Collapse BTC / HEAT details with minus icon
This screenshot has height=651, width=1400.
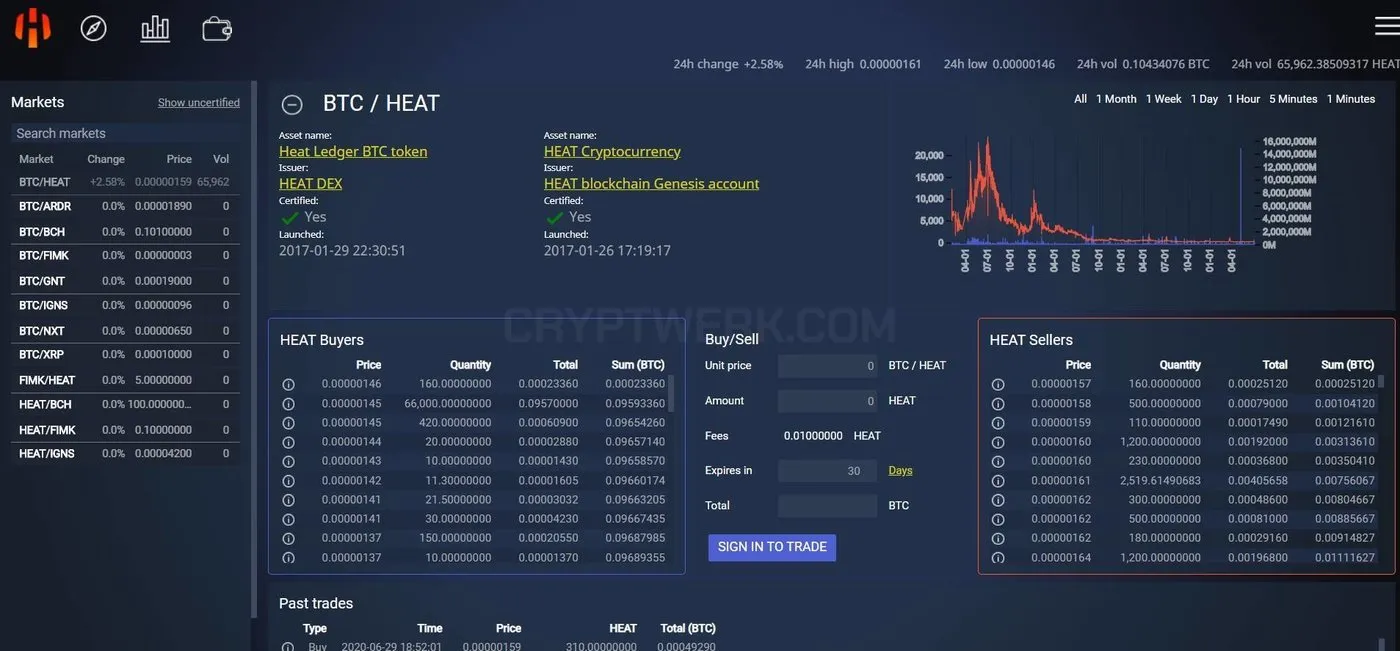[x=292, y=104]
